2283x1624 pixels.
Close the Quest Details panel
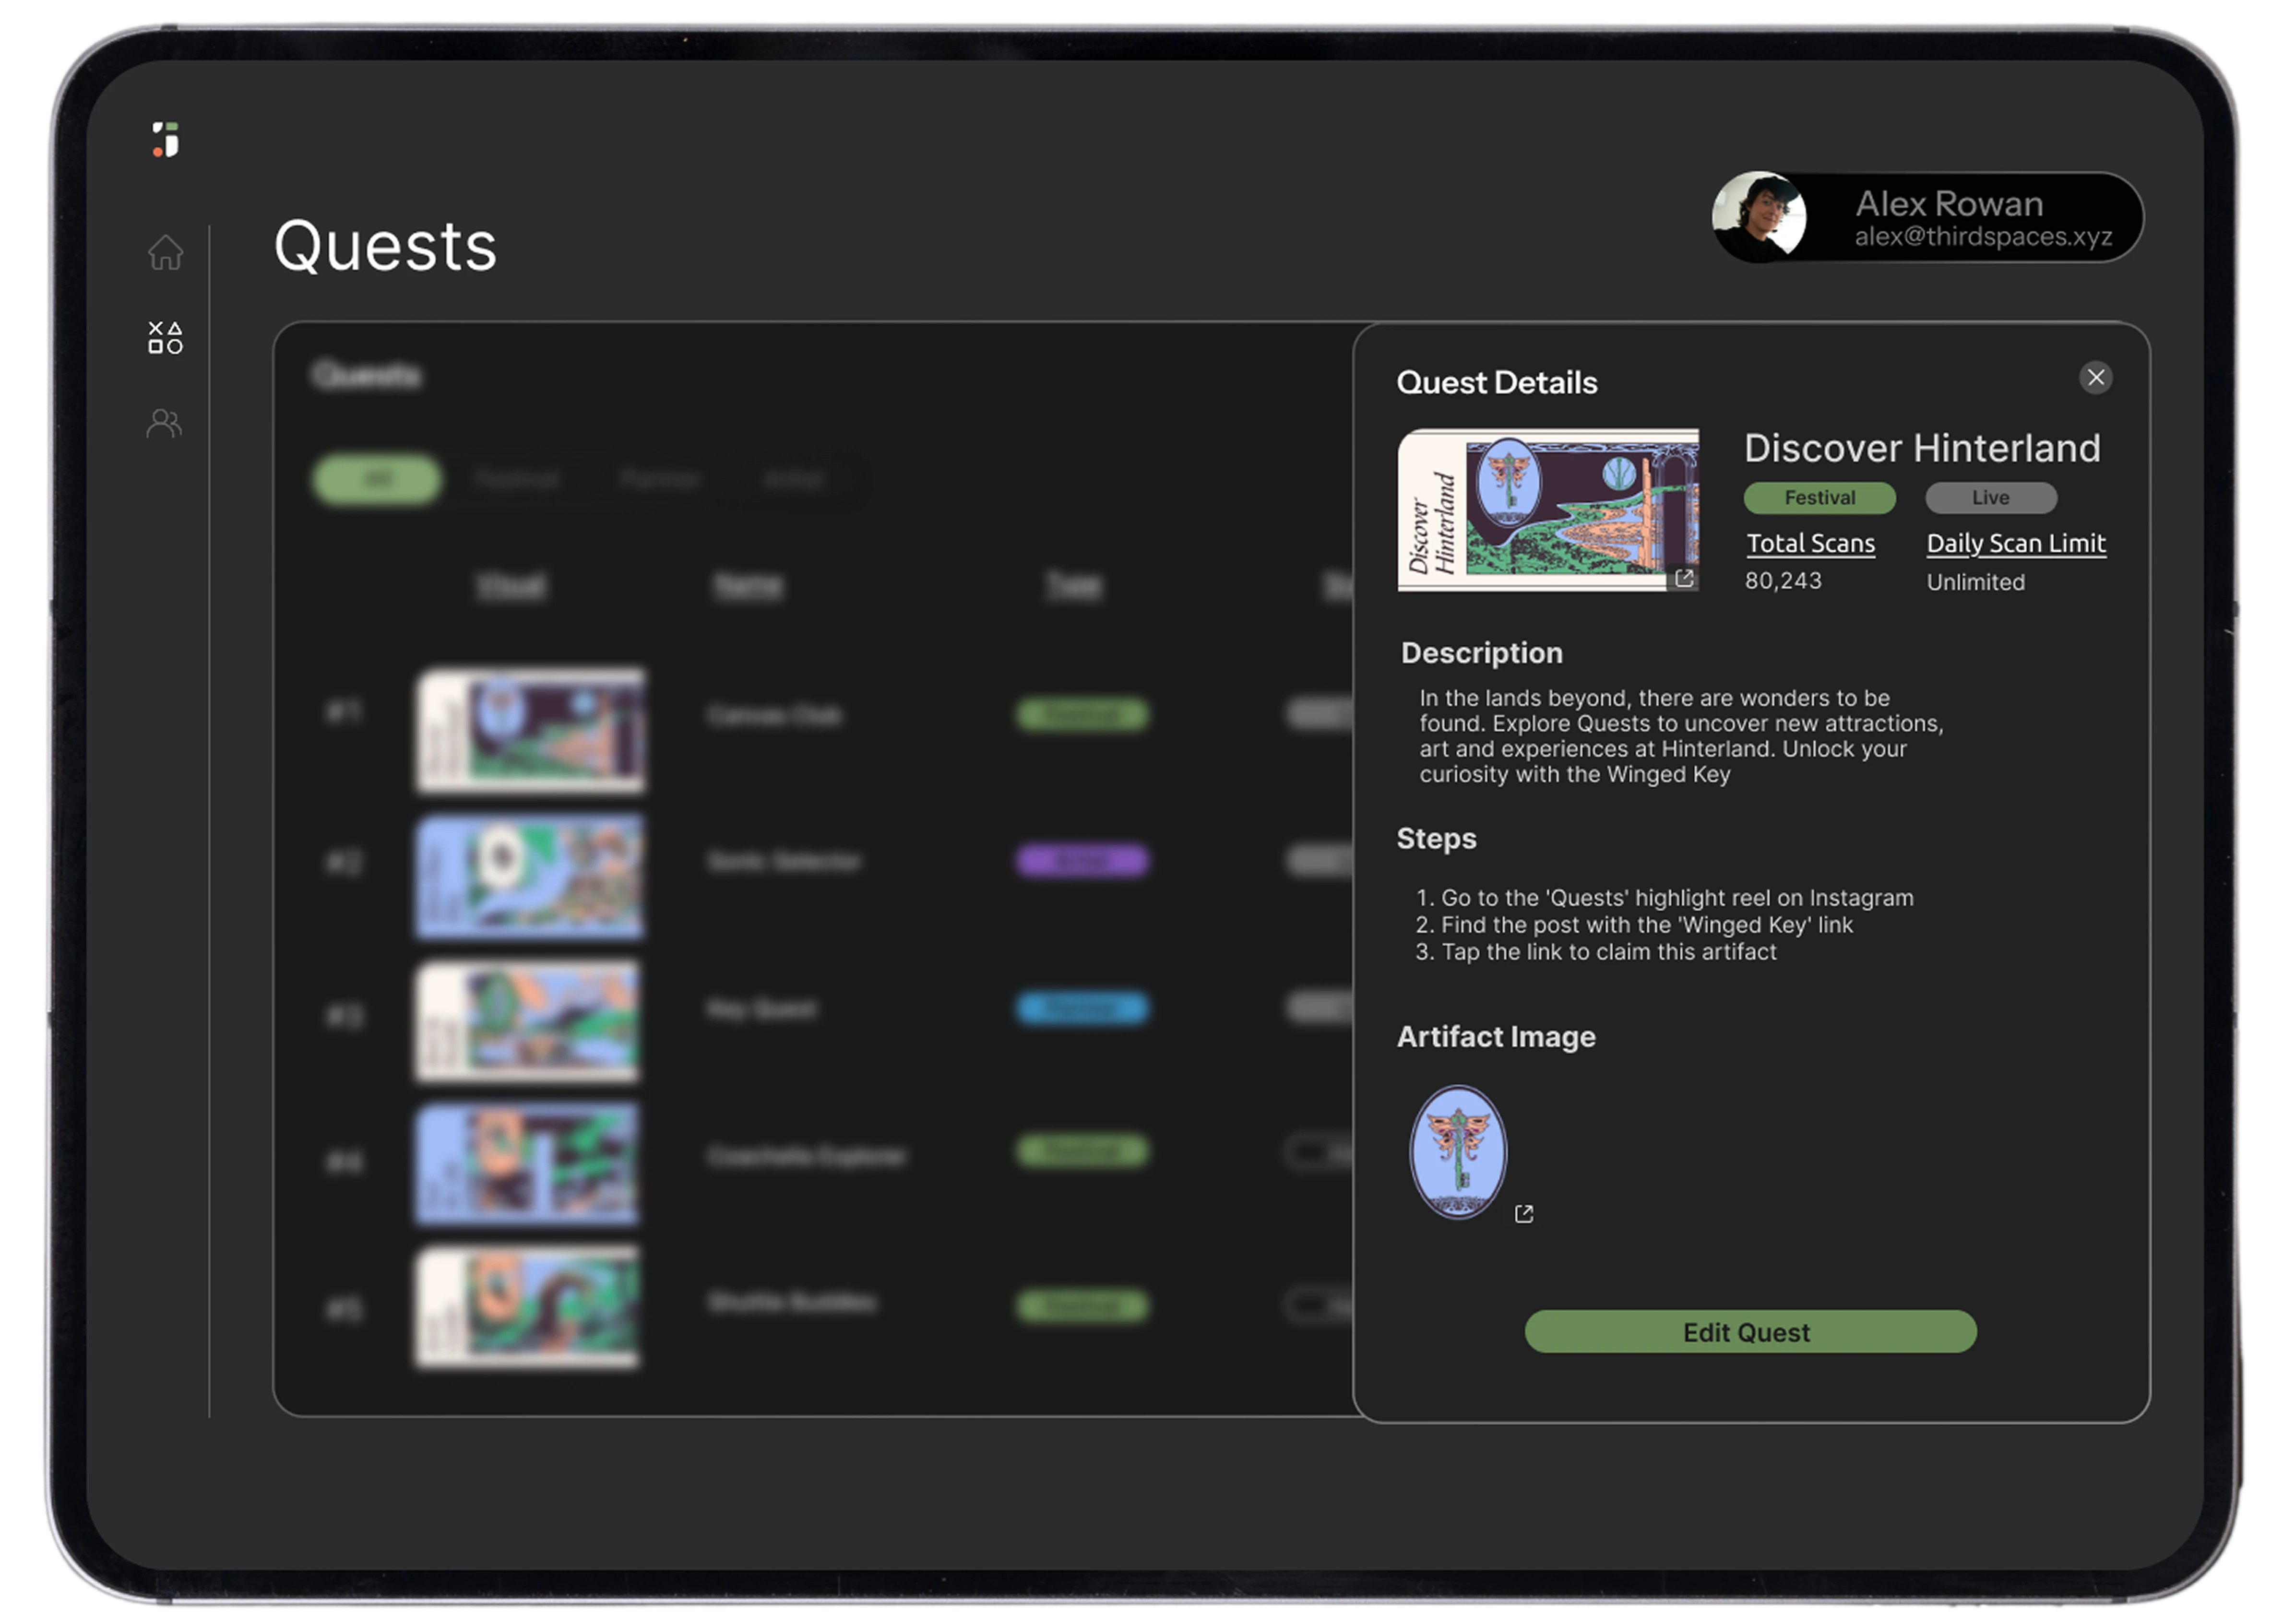pos(2095,377)
